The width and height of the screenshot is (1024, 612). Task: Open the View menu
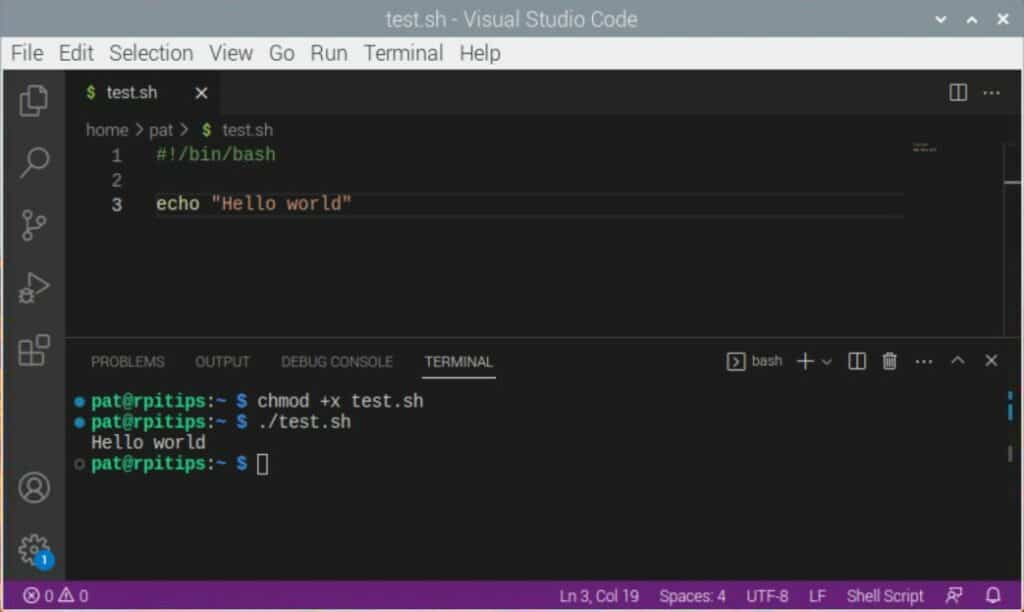tap(231, 53)
